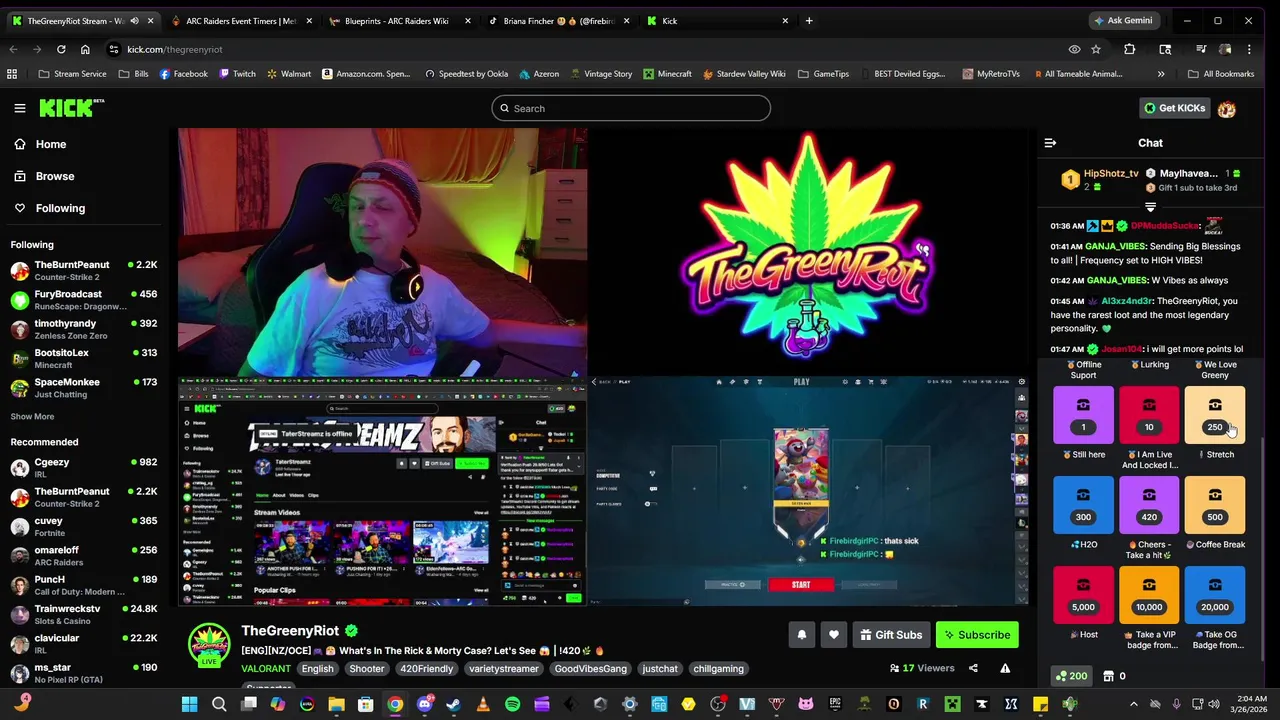Redeem the 500-point Stretch reward

coord(1215,504)
